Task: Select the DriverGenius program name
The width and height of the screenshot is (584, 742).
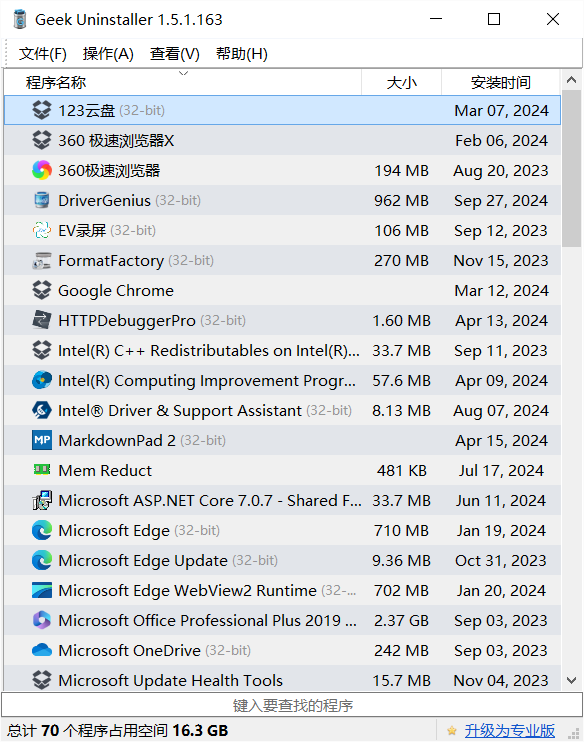Action: (x=104, y=201)
